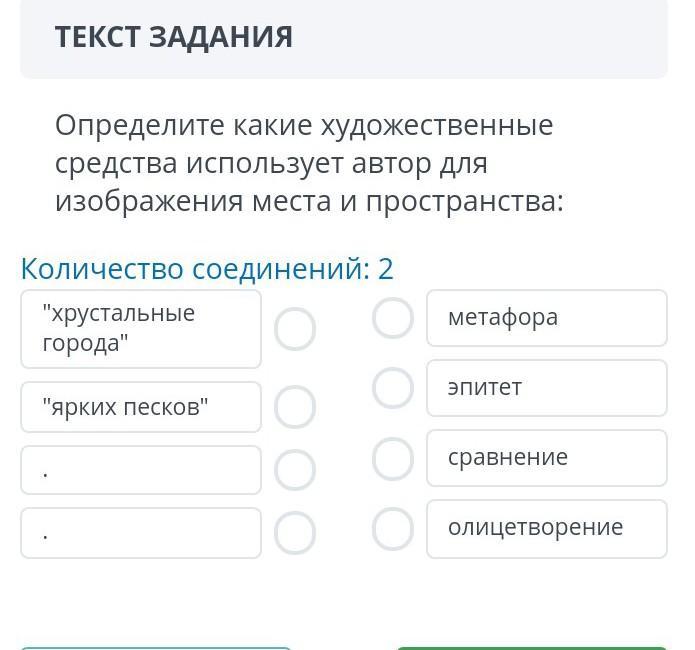Select the connector circle beside "хрустальные города"
Screen dimensions: 695x650
(x=295, y=329)
